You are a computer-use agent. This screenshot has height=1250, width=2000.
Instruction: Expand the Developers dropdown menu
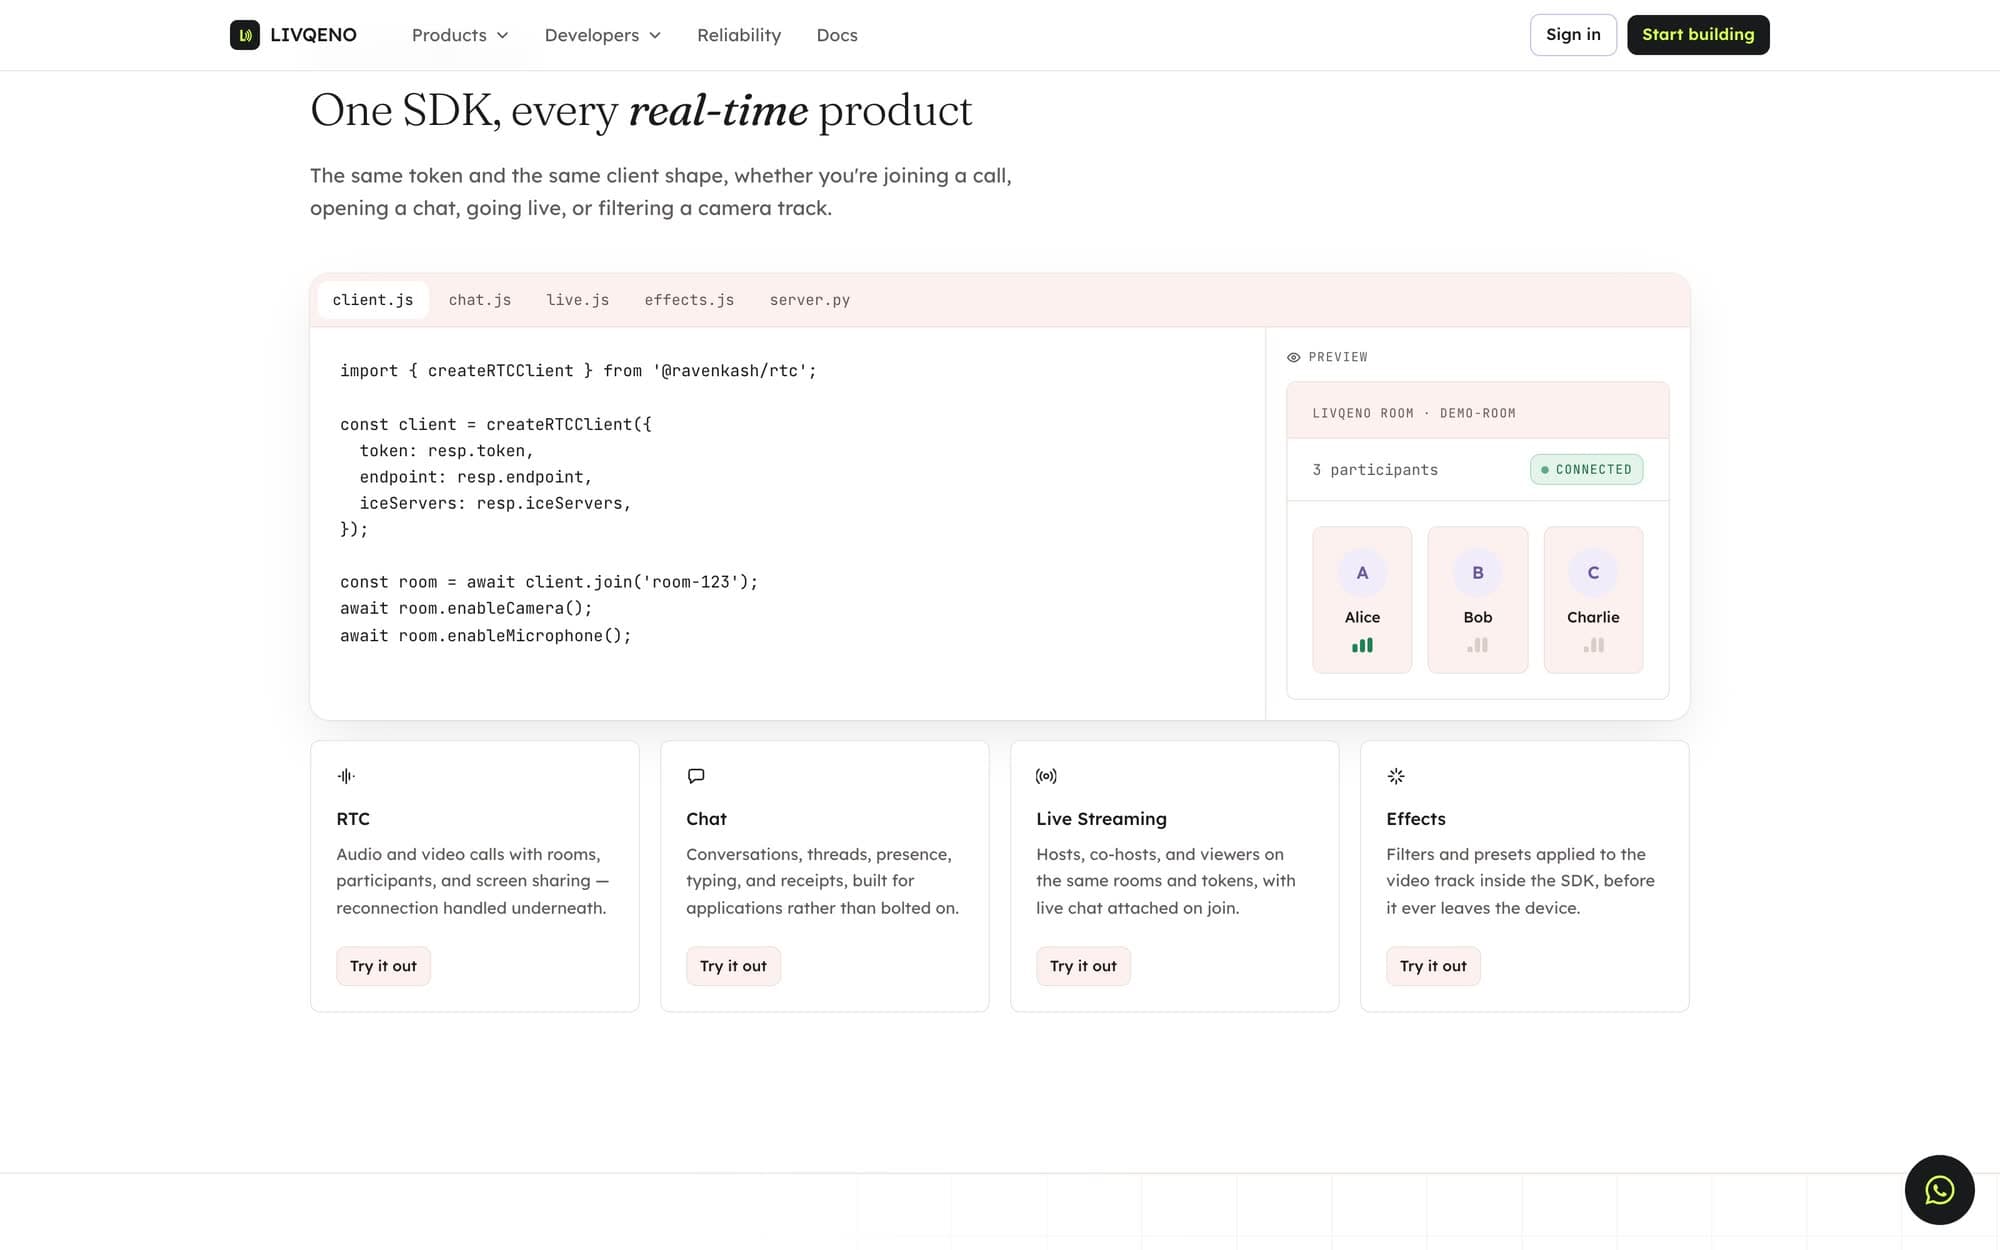[603, 35]
